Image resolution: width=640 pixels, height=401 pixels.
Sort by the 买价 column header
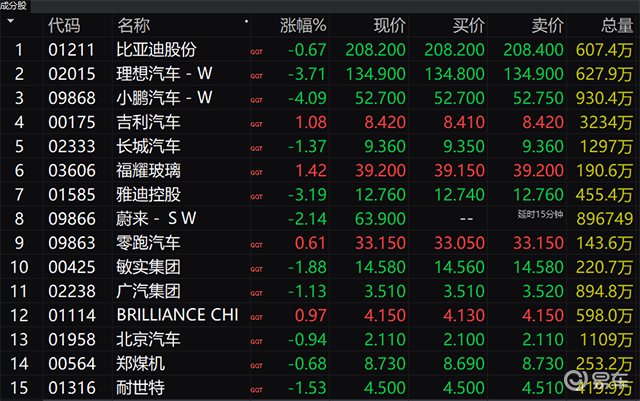coord(468,25)
